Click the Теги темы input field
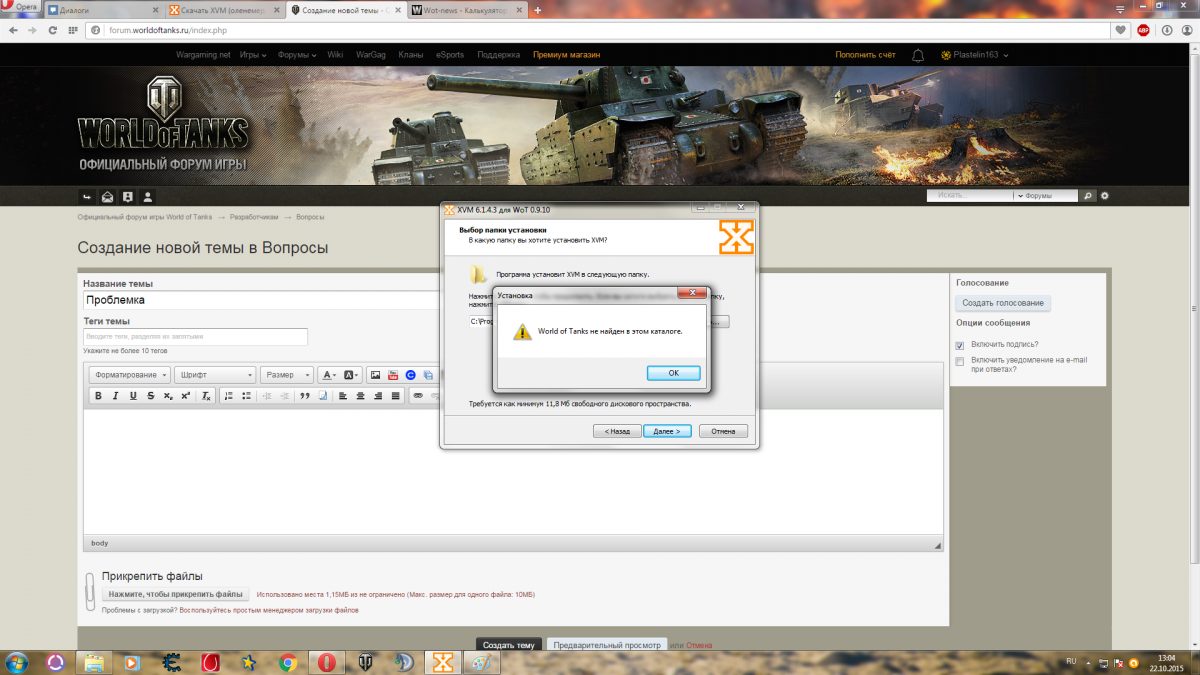 tap(195, 337)
